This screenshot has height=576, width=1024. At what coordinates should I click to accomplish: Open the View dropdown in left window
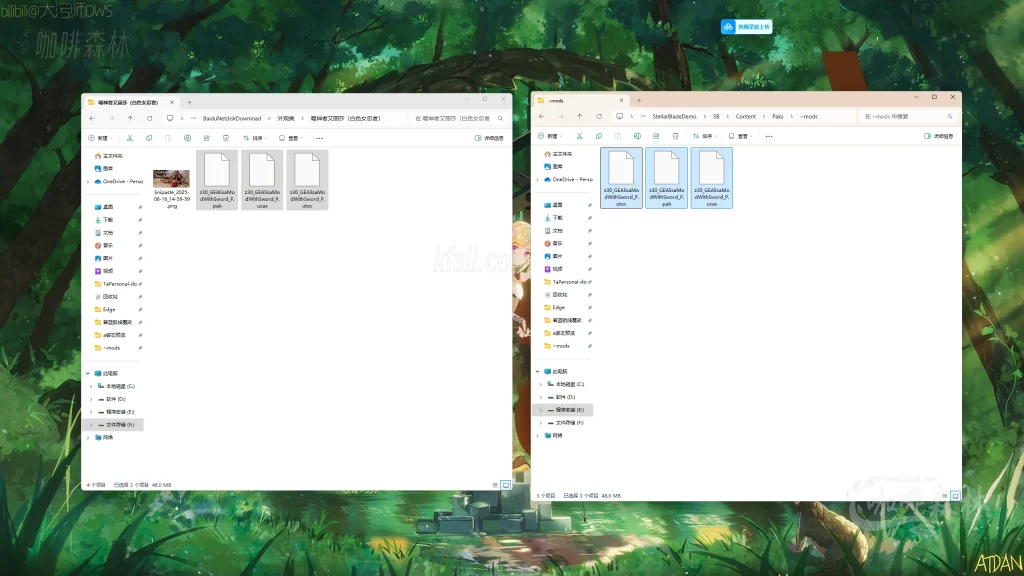(x=291, y=138)
